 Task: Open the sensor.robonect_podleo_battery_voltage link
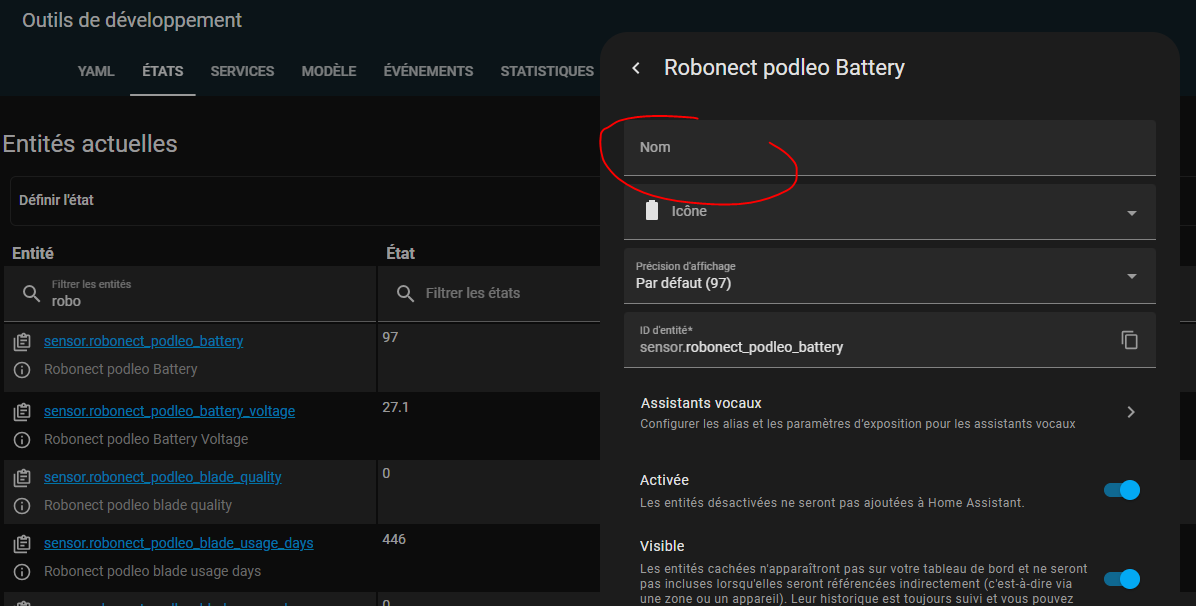pyautogui.click(x=169, y=411)
